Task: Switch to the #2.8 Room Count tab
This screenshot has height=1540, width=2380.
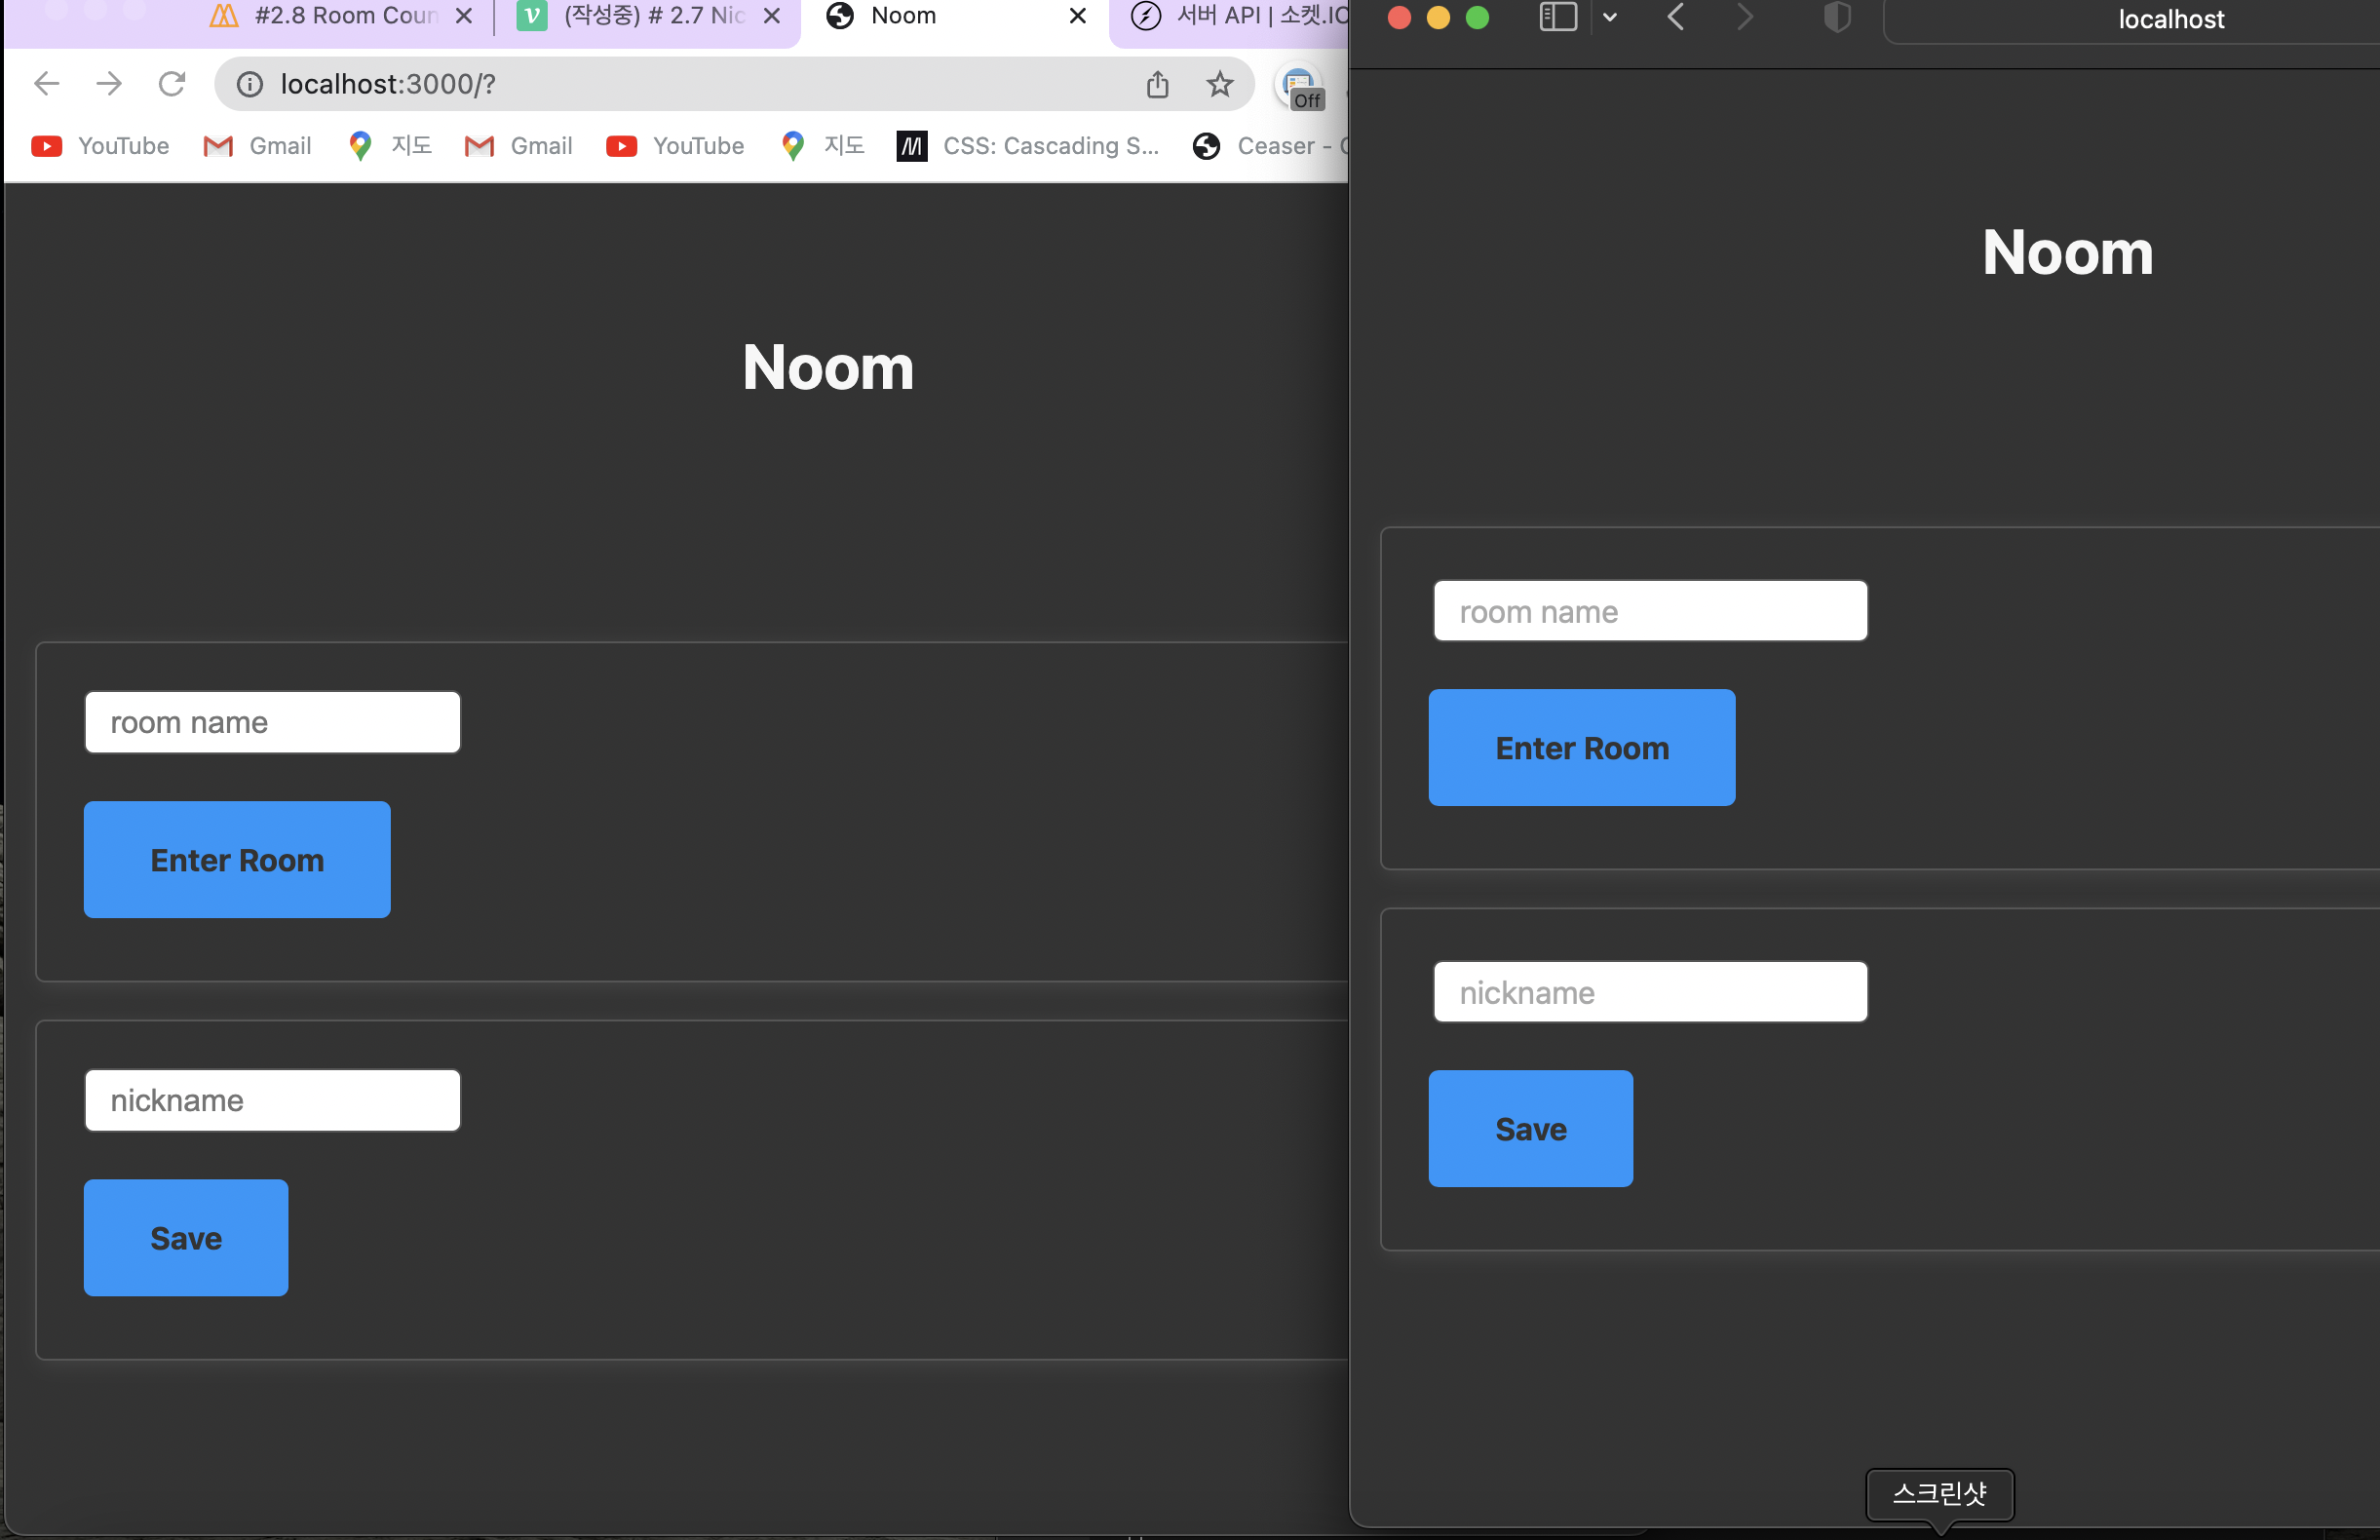Action: (330, 16)
